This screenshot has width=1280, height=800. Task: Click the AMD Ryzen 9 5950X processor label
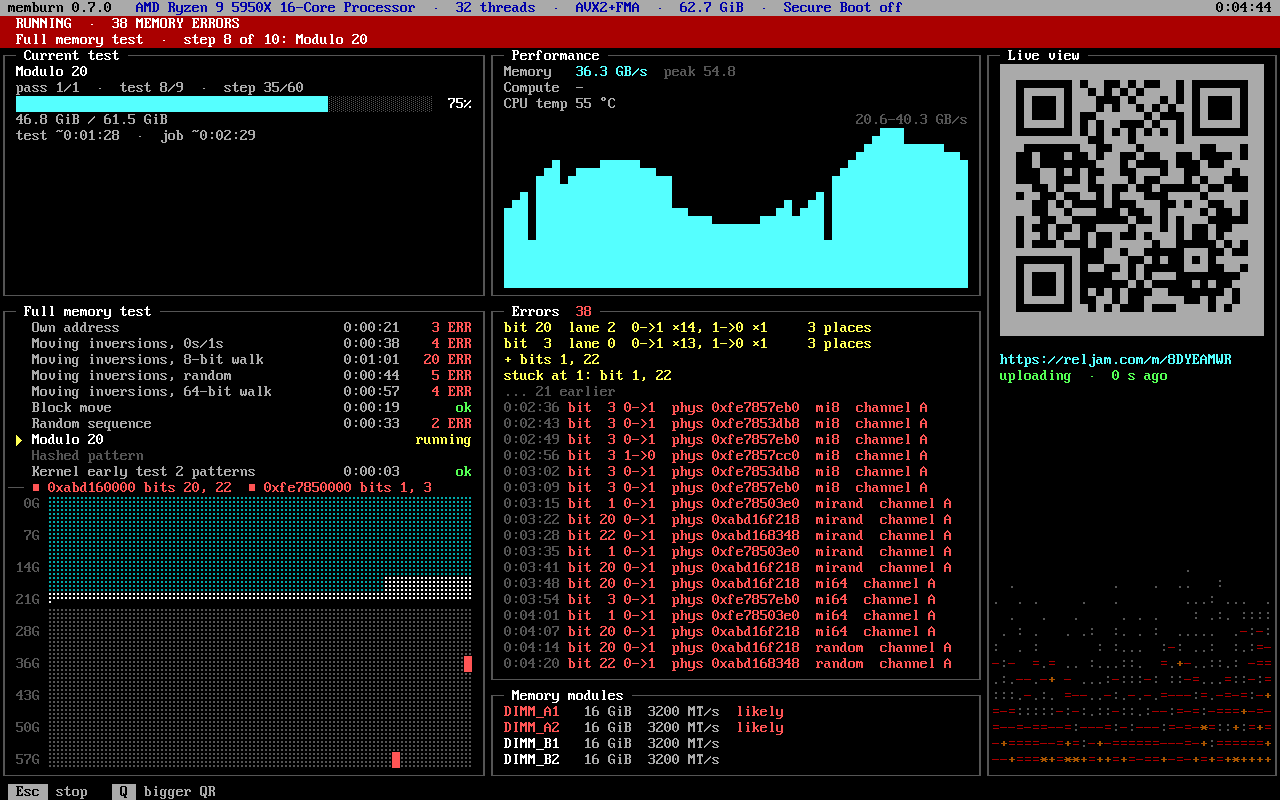(276, 8)
